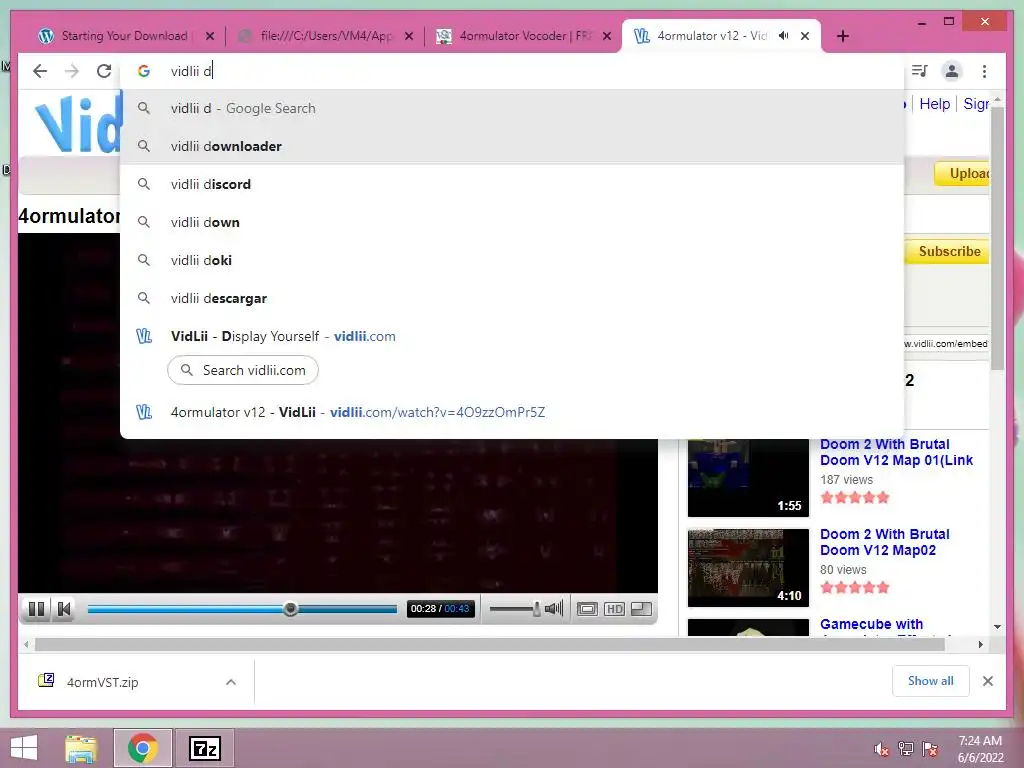This screenshot has width=1024, height=768.
Task: Toggle widescreen mode in the player
Action: click(x=587, y=609)
